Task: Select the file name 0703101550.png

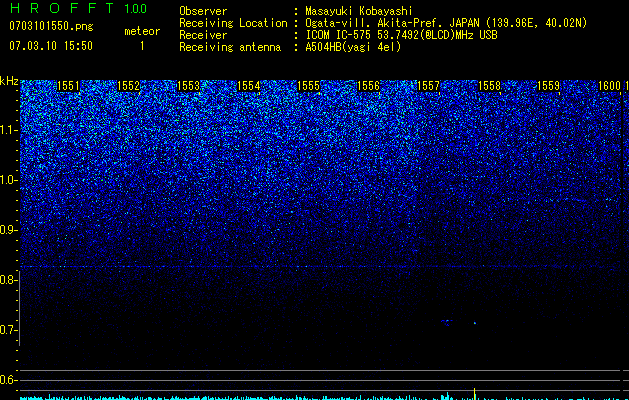Action: [x=51, y=27]
